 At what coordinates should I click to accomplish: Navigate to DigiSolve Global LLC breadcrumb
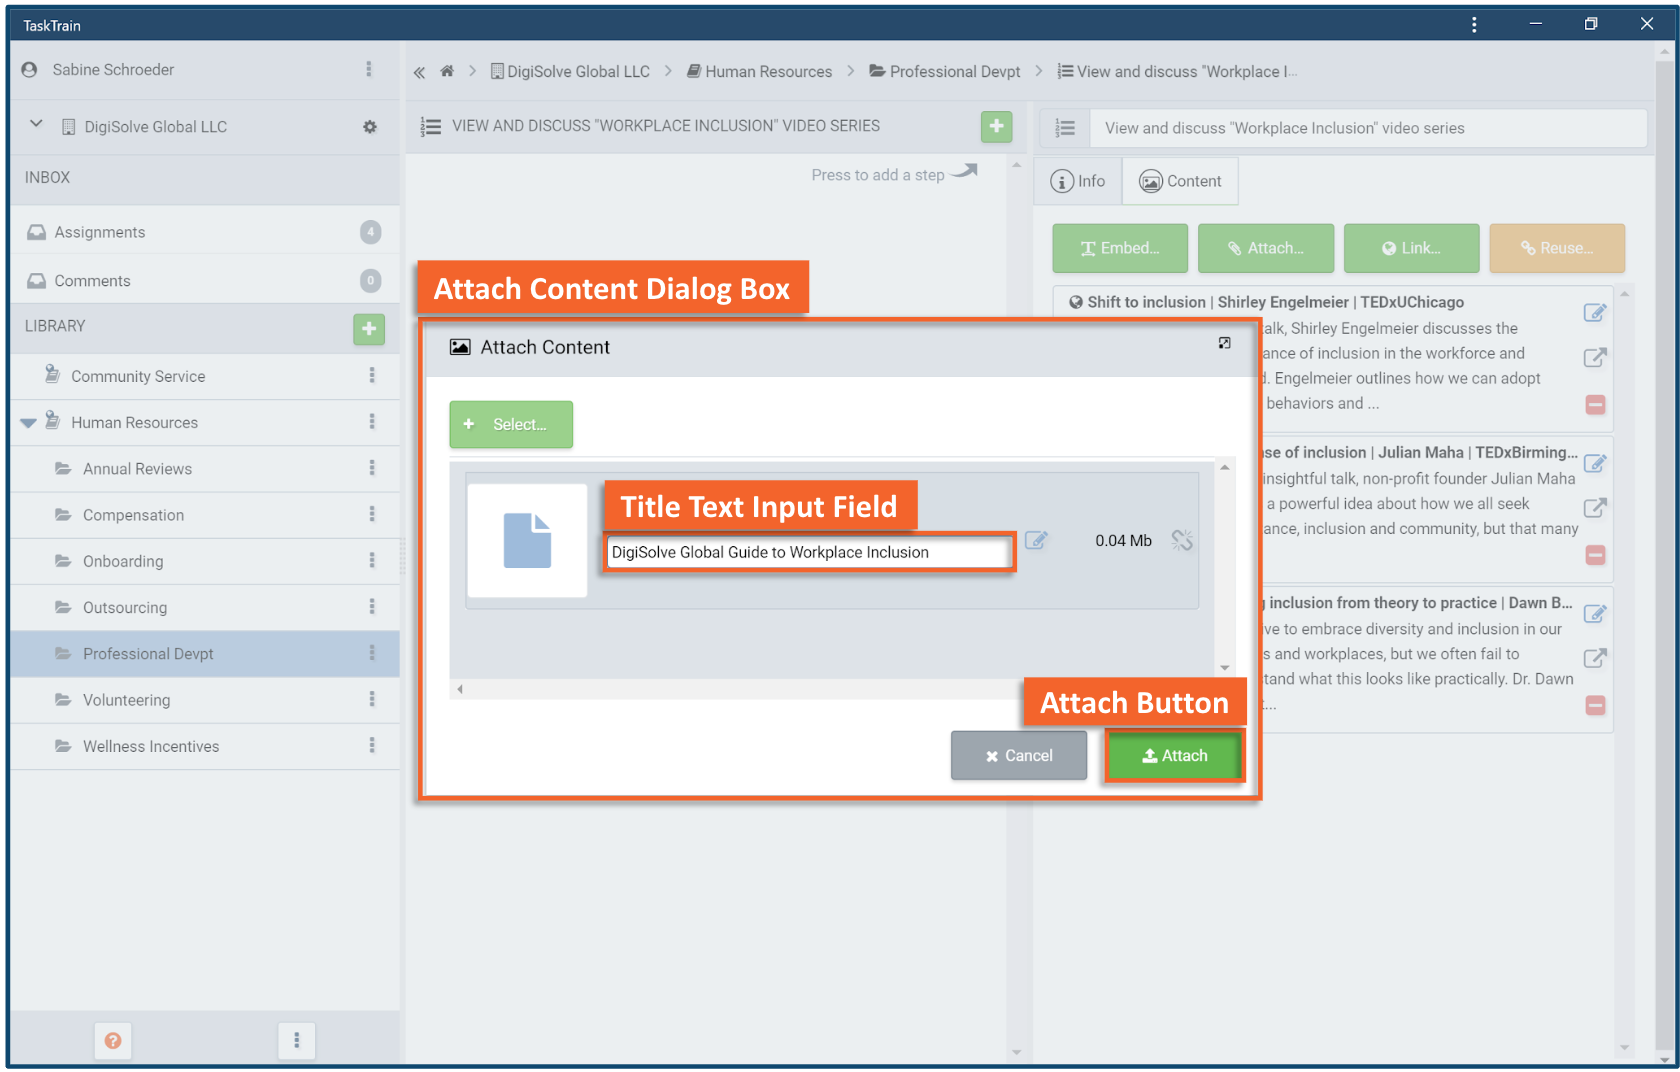[x=570, y=71]
